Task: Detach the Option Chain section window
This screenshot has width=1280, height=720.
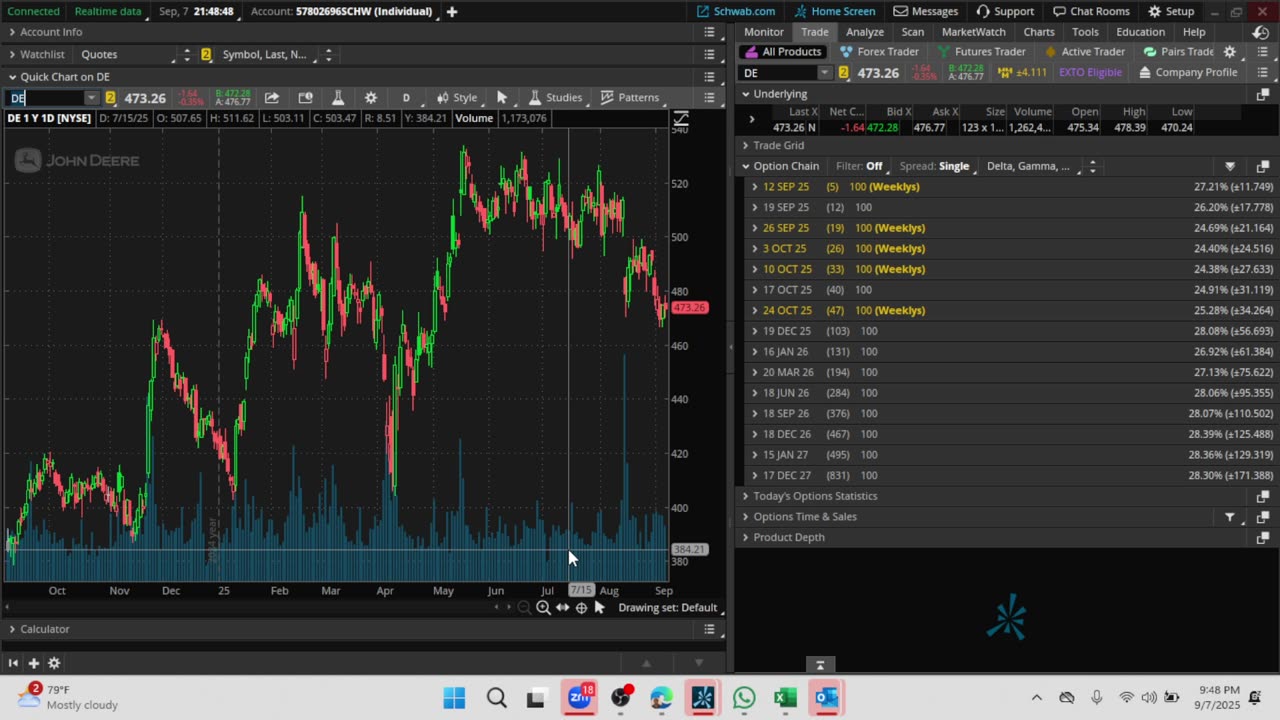Action: tap(1262, 166)
